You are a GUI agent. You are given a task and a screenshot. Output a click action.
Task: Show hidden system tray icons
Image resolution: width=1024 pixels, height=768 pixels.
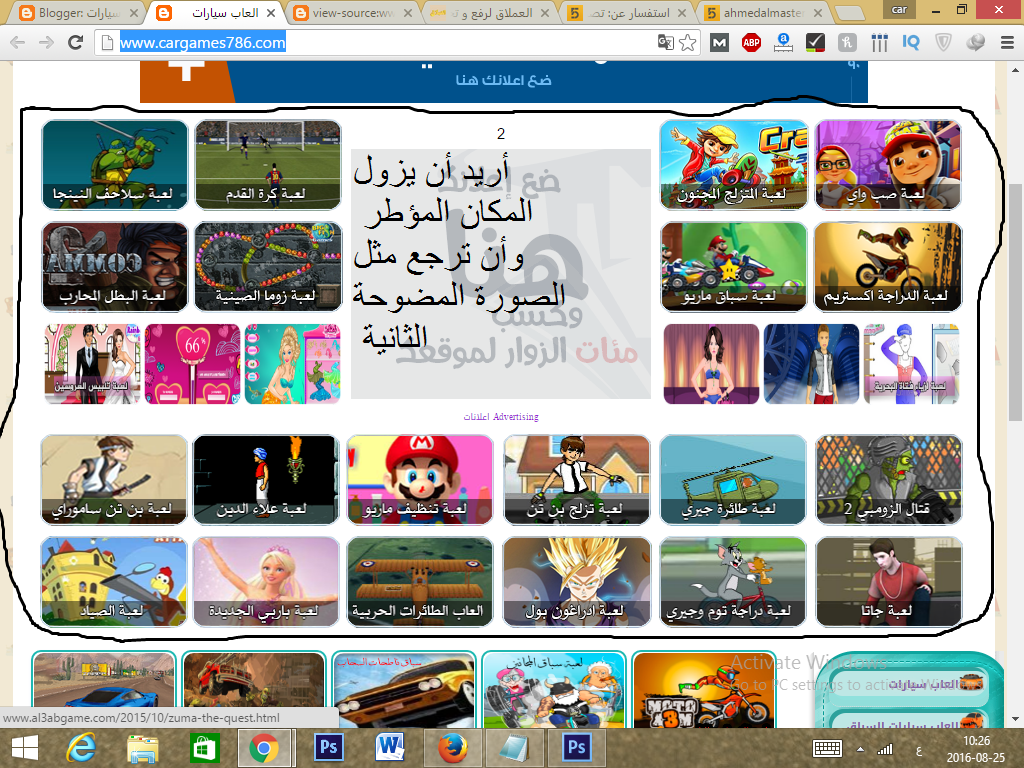click(860, 749)
